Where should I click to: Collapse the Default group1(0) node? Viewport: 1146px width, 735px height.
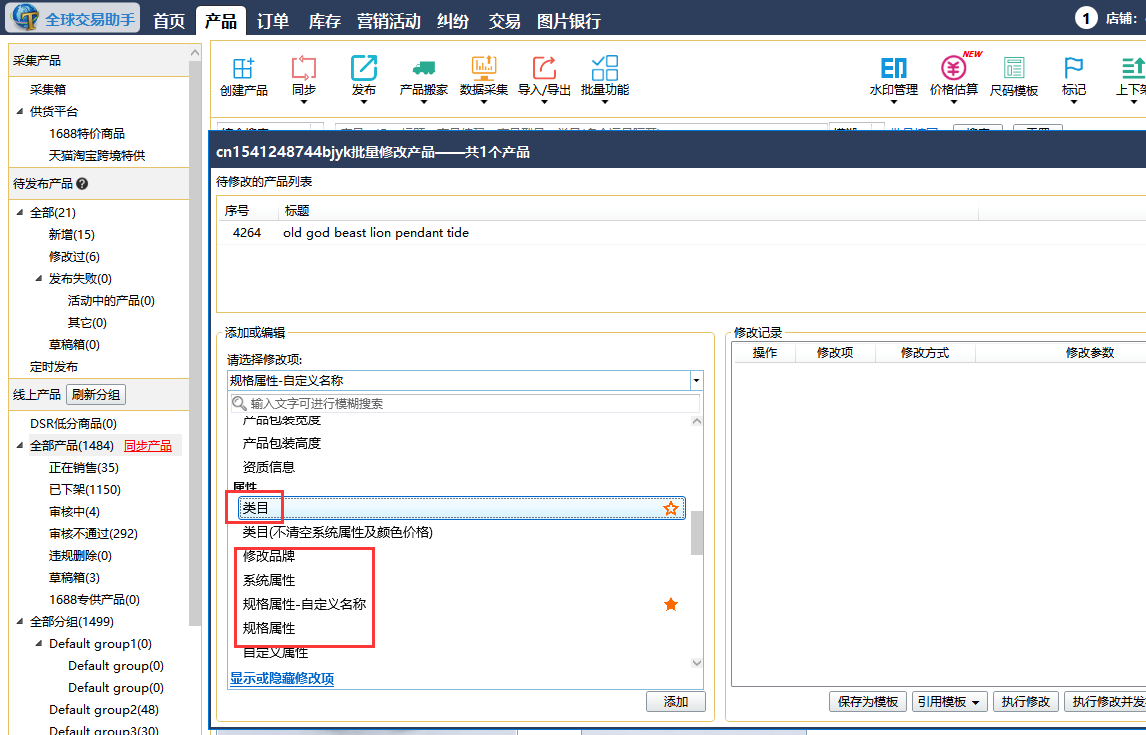[x=39, y=643]
